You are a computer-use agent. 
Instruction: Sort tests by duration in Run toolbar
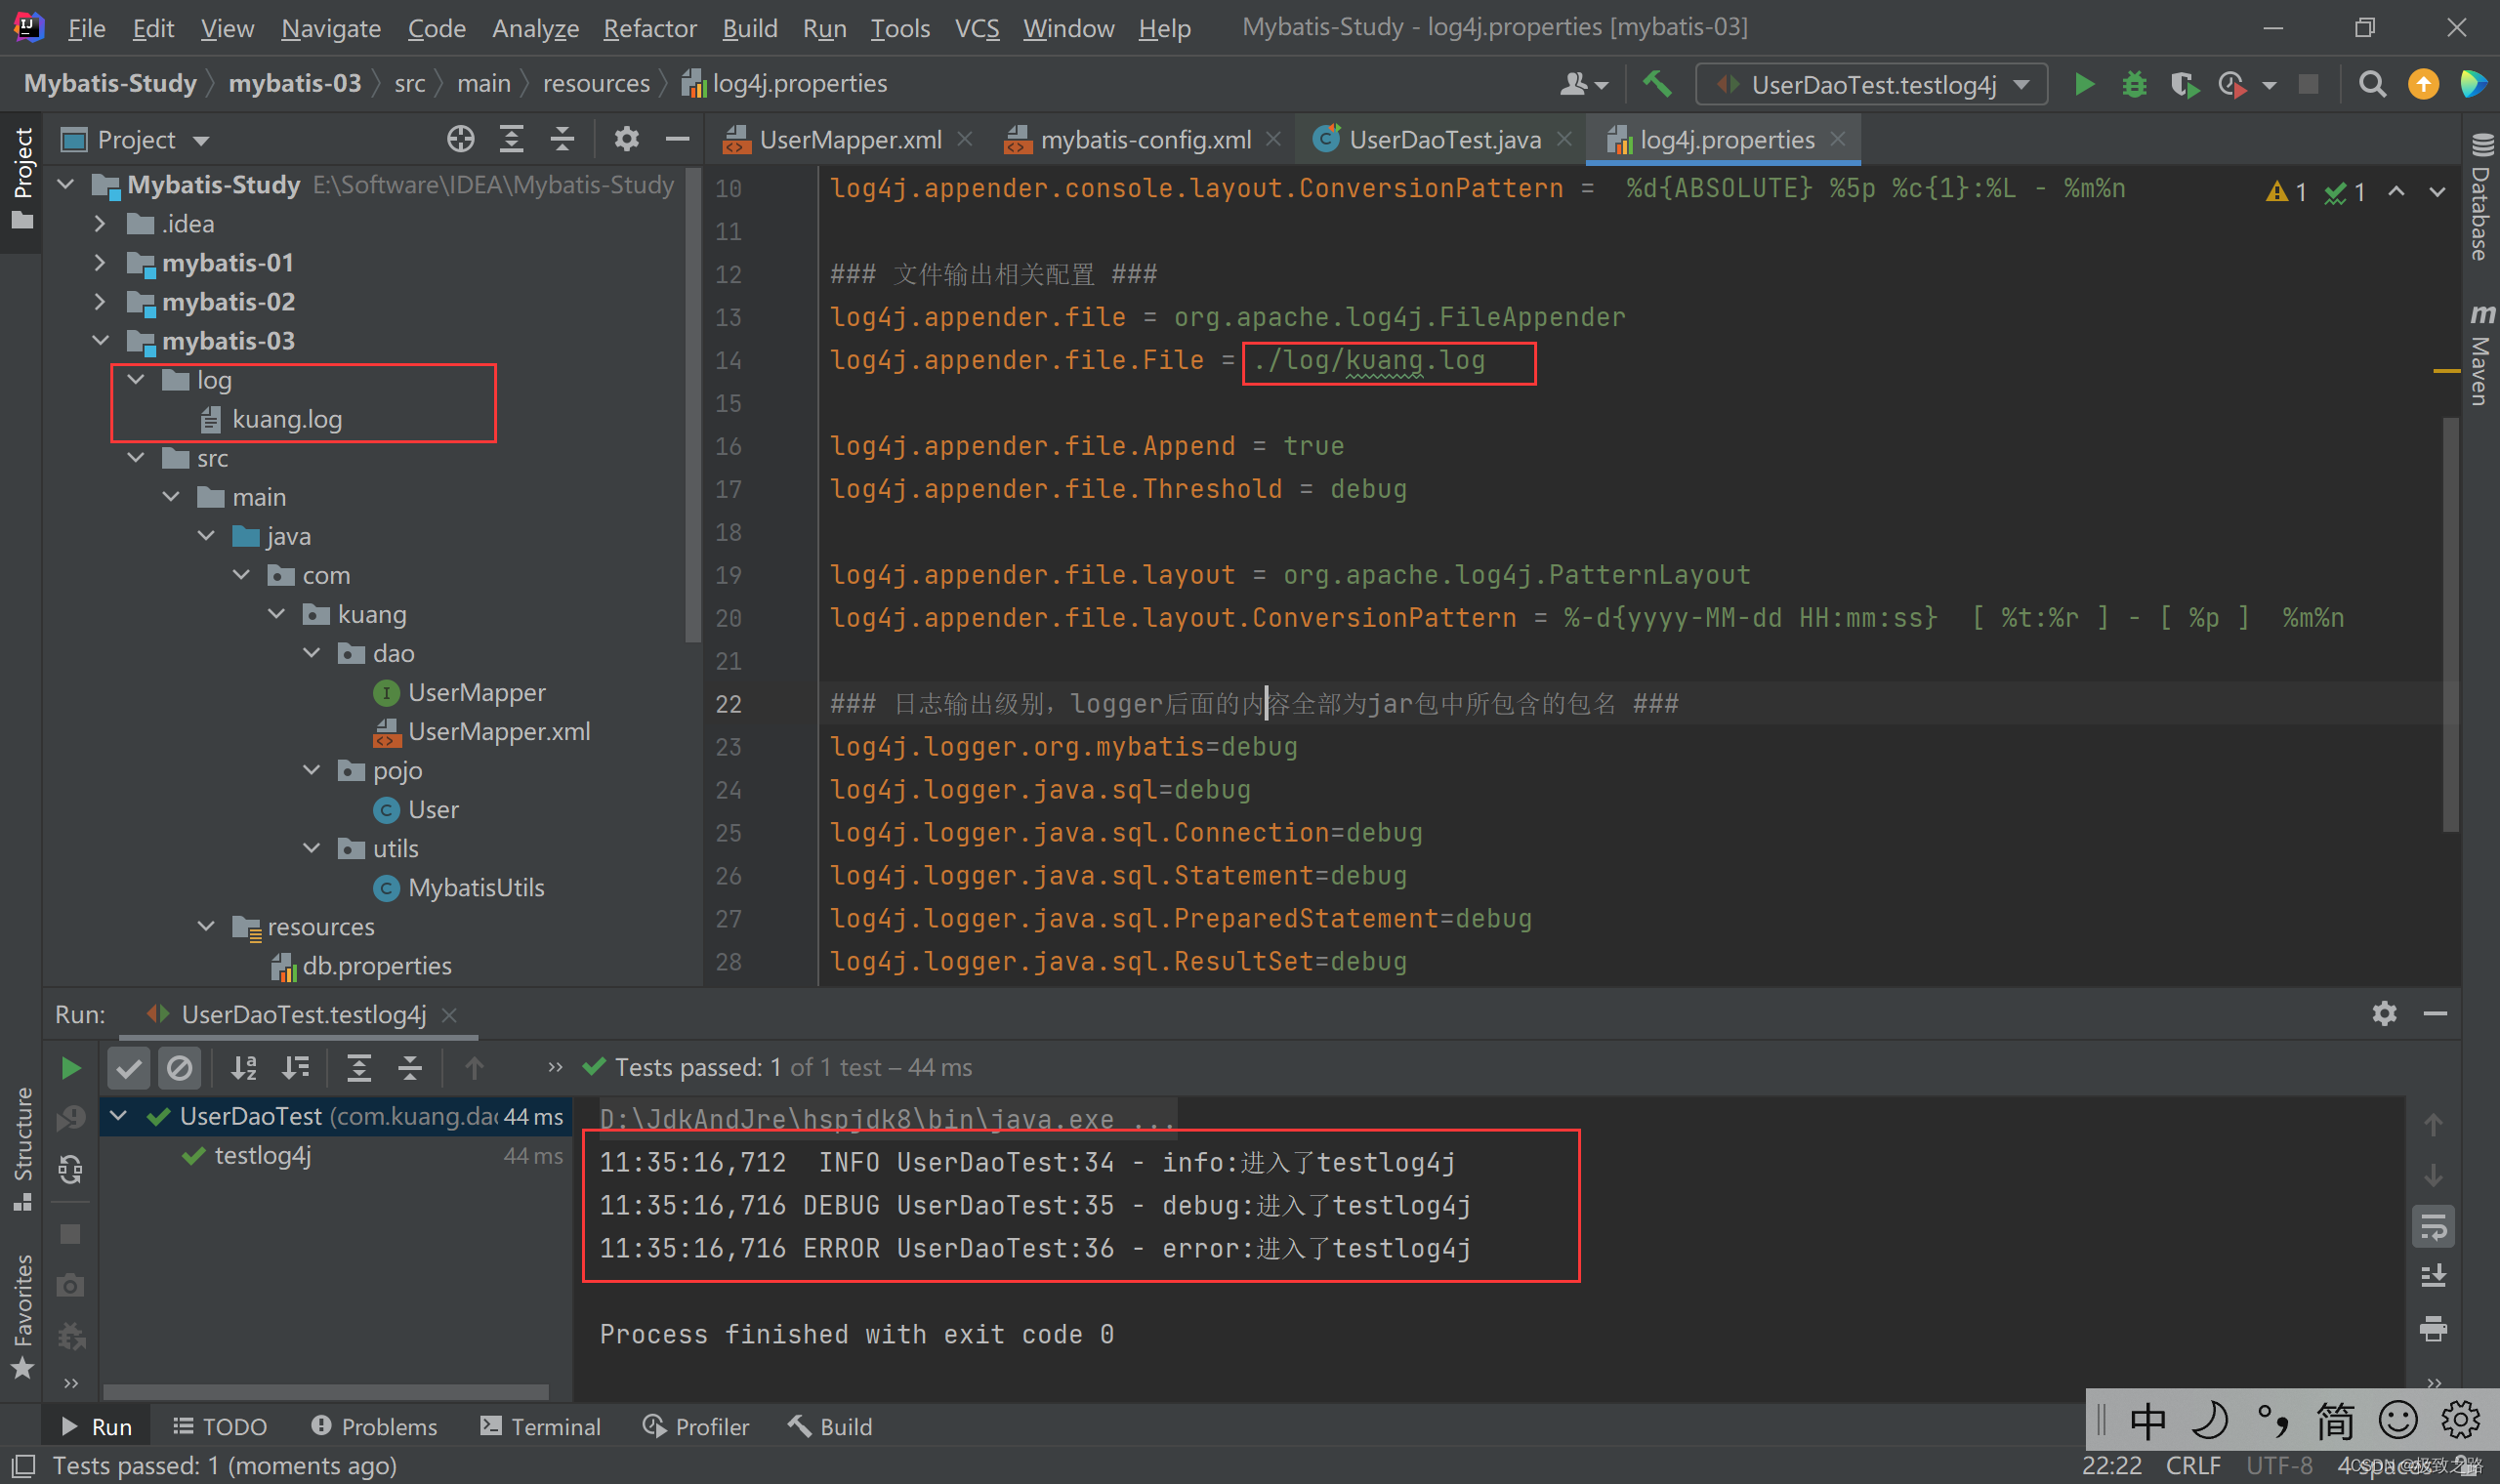(x=295, y=1068)
